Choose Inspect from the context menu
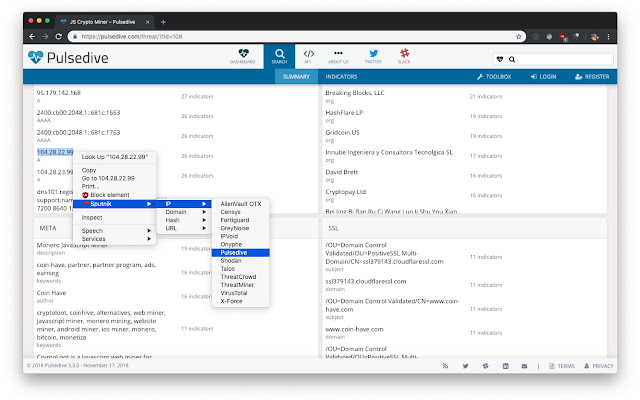Viewport: 640px width, 400px height. click(x=115, y=218)
